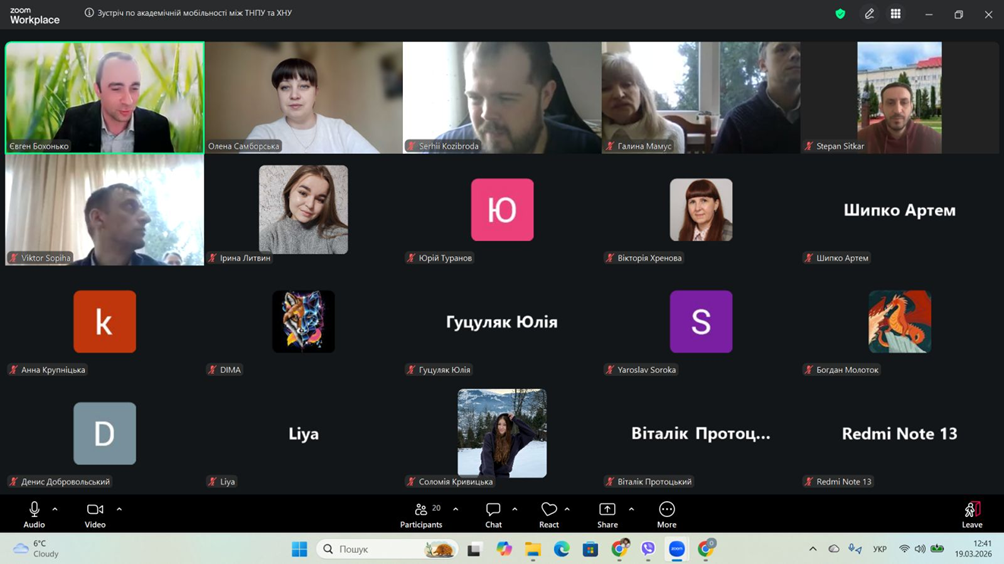Image resolution: width=1004 pixels, height=564 pixels.
Task: Expand the arrow next to Participants
Action: (x=456, y=510)
